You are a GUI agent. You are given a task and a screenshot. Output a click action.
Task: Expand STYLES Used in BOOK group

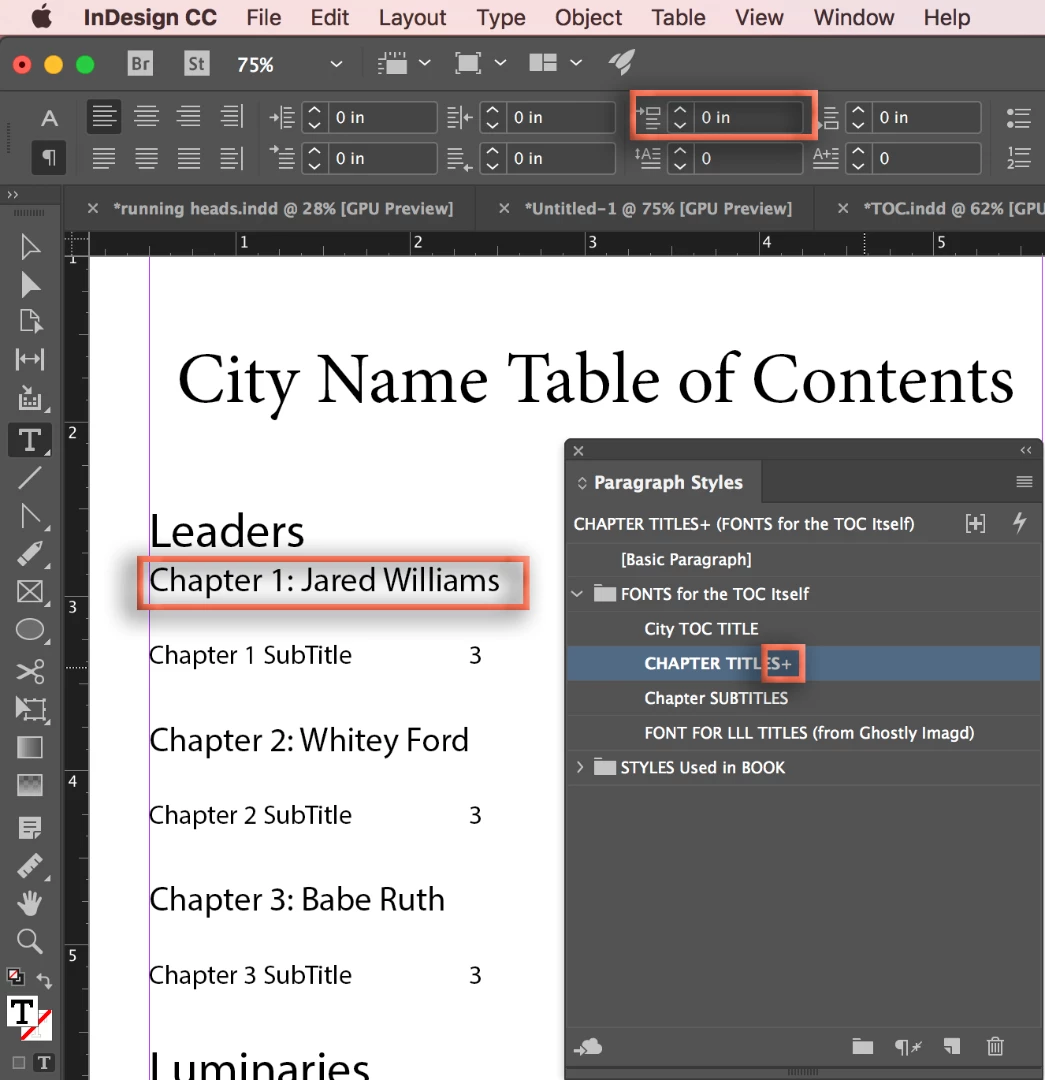pyautogui.click(x=579, y=767)
